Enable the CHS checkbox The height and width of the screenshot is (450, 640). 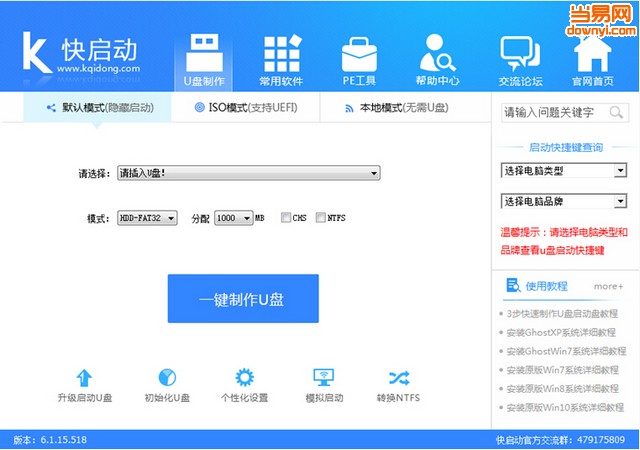pyautogui.click(x=286, y=217)
